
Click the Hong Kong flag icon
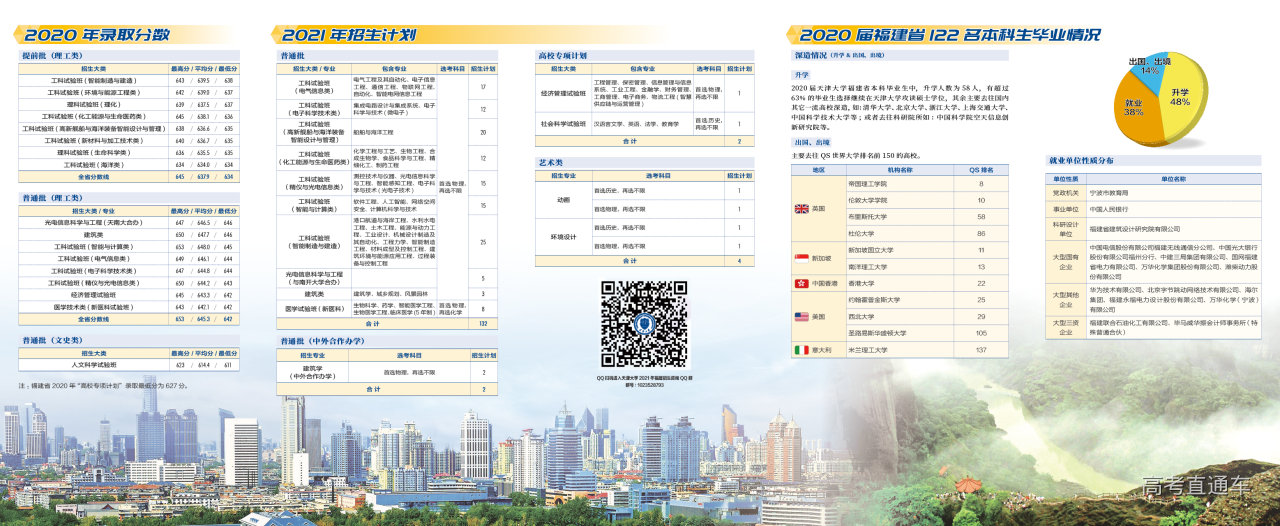pyautogui.click(x=801, y=284)
